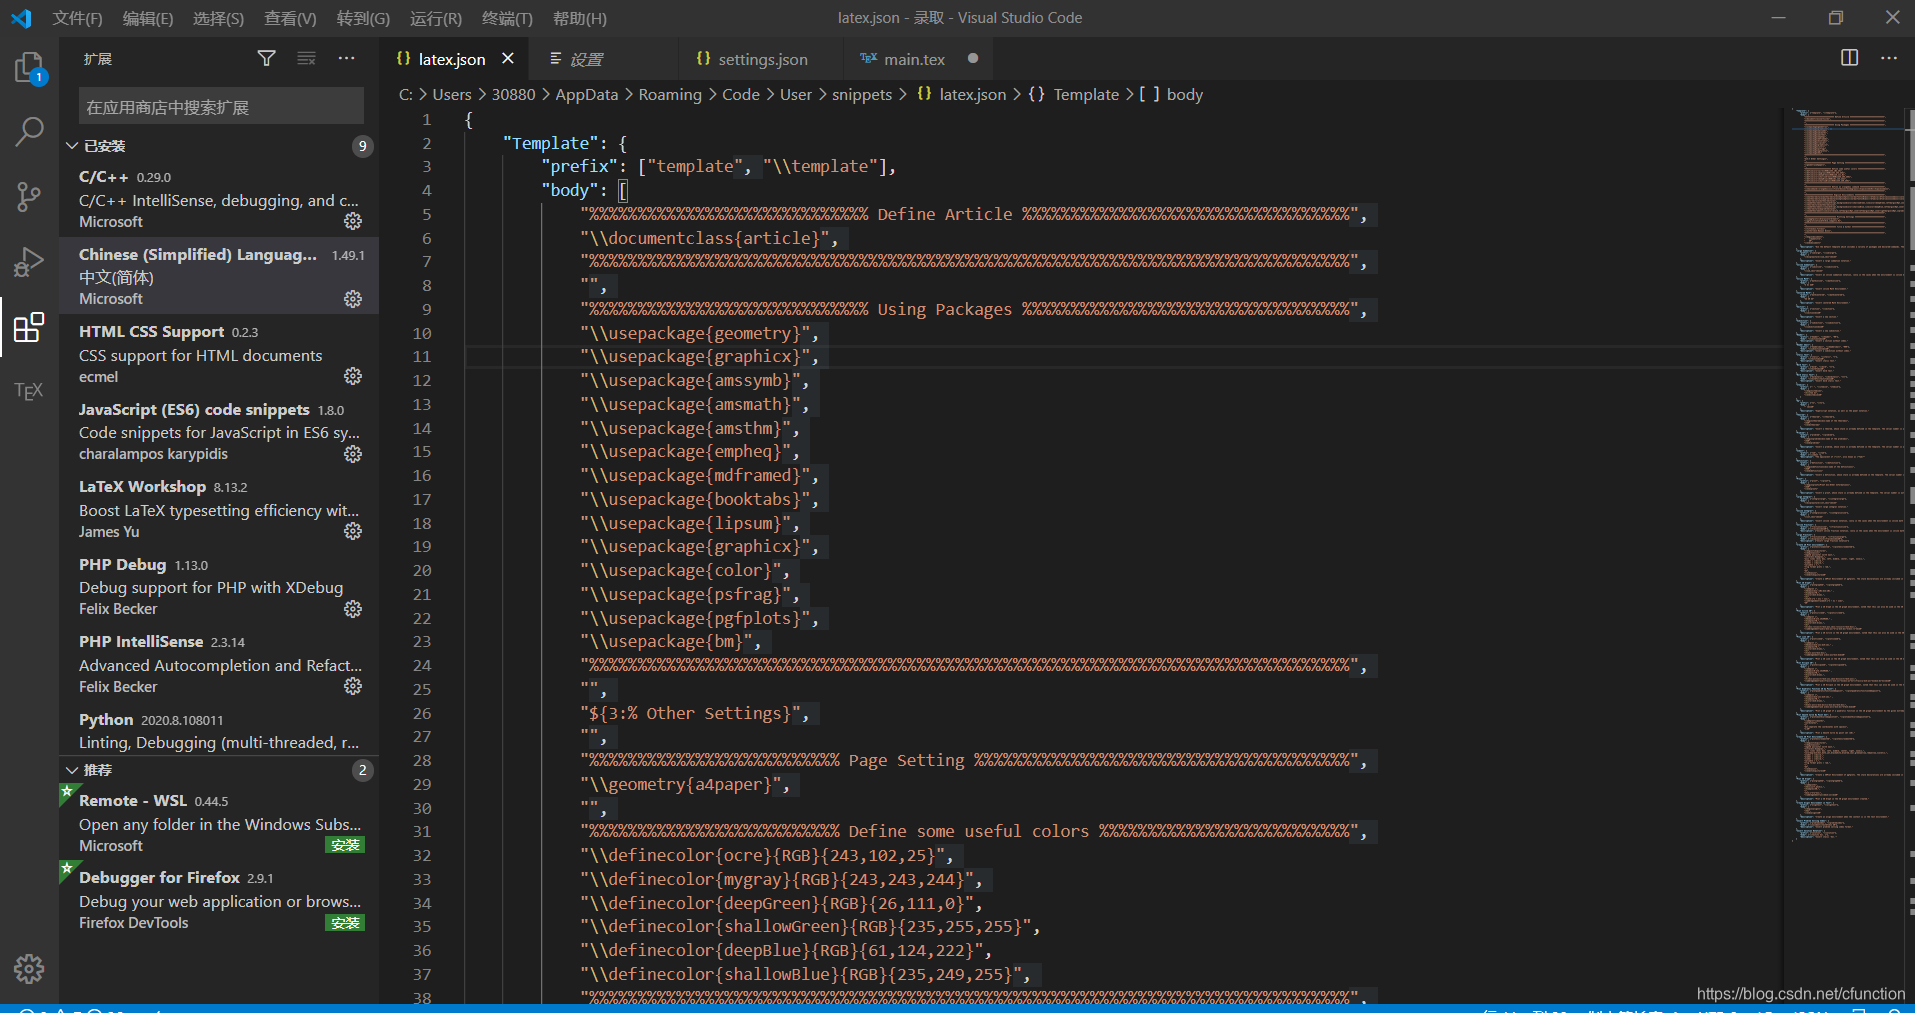Click the "prefix" key on line 3

[580, 166]
